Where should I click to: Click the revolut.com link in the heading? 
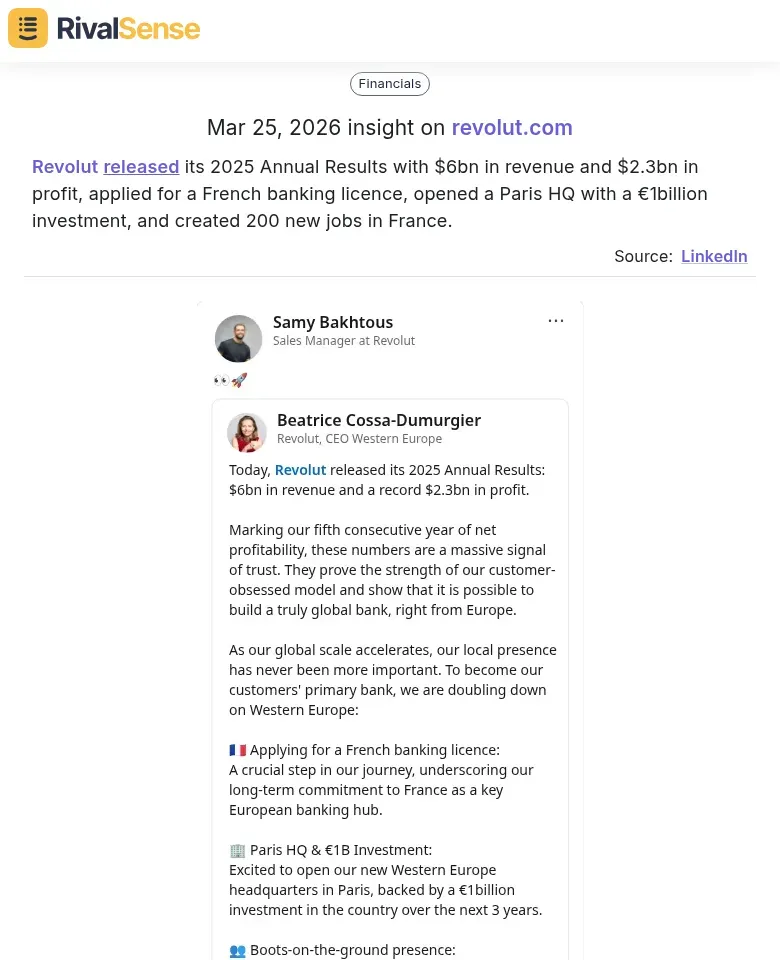coord(511,128)
